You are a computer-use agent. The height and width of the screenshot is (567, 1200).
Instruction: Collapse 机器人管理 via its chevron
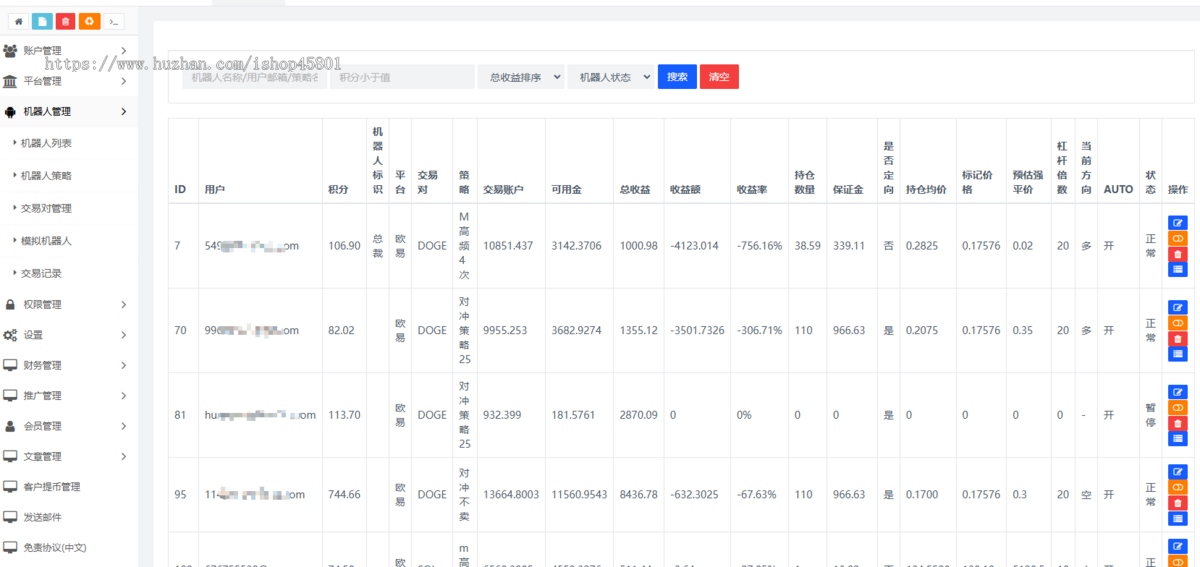point(123,112)
